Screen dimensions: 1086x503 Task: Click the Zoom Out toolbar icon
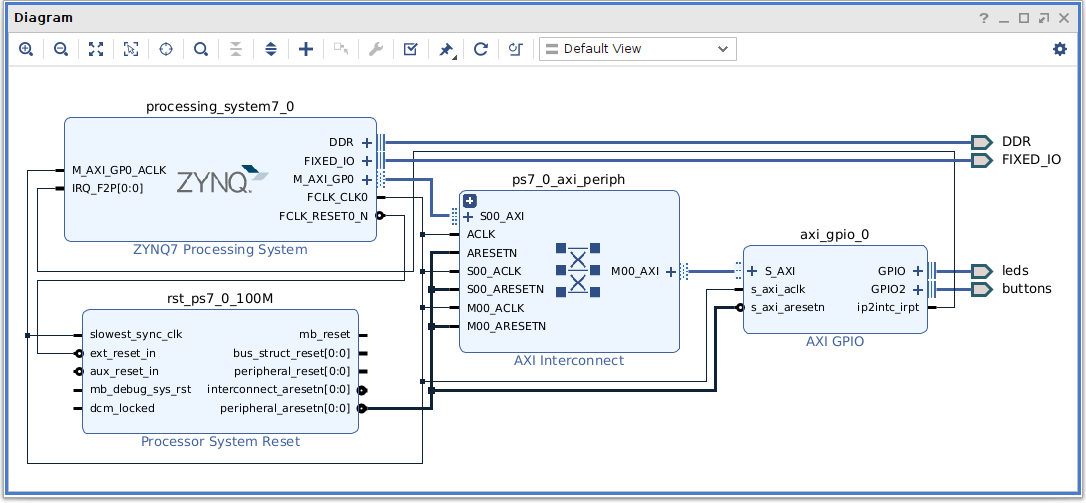tap(61, 49)
